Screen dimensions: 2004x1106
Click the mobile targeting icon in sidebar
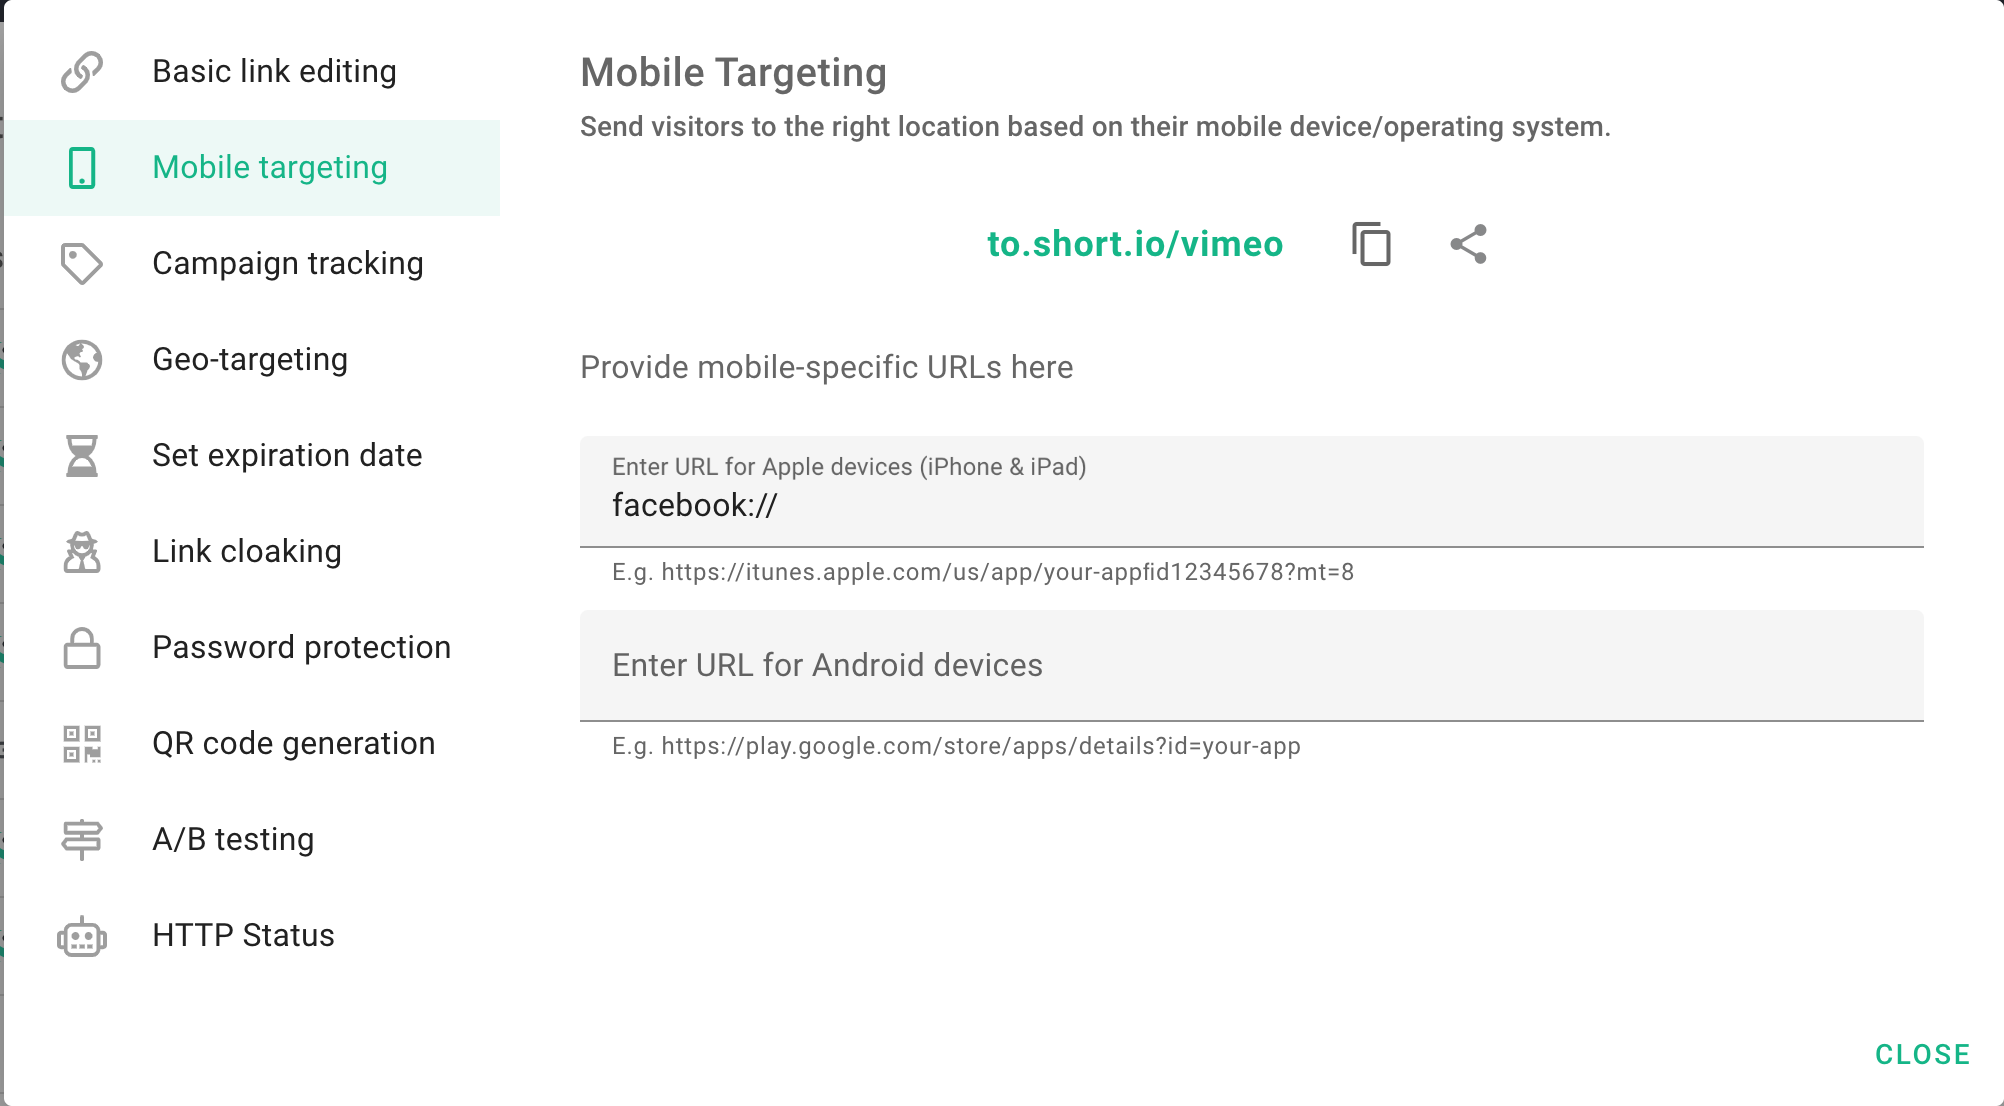coord(82,168)
